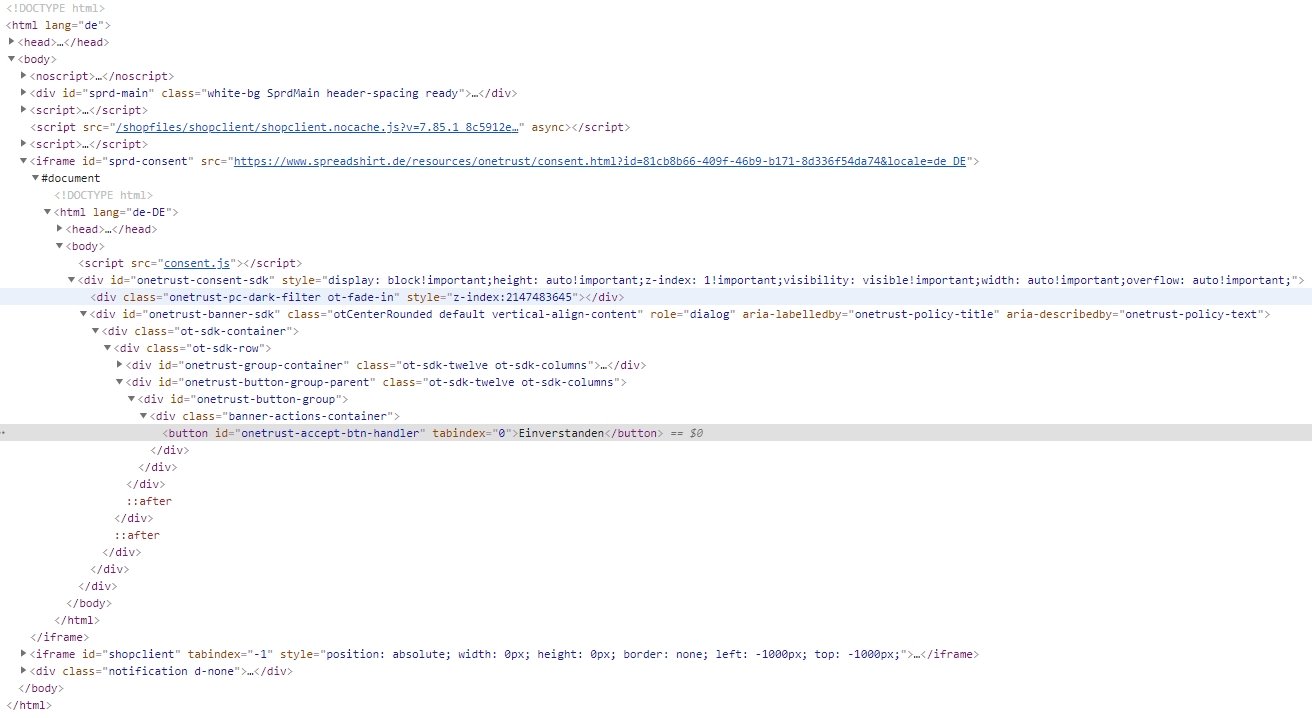Click the z-index:2147483645 style value
Screen dimensions: 1312x718
513,297
